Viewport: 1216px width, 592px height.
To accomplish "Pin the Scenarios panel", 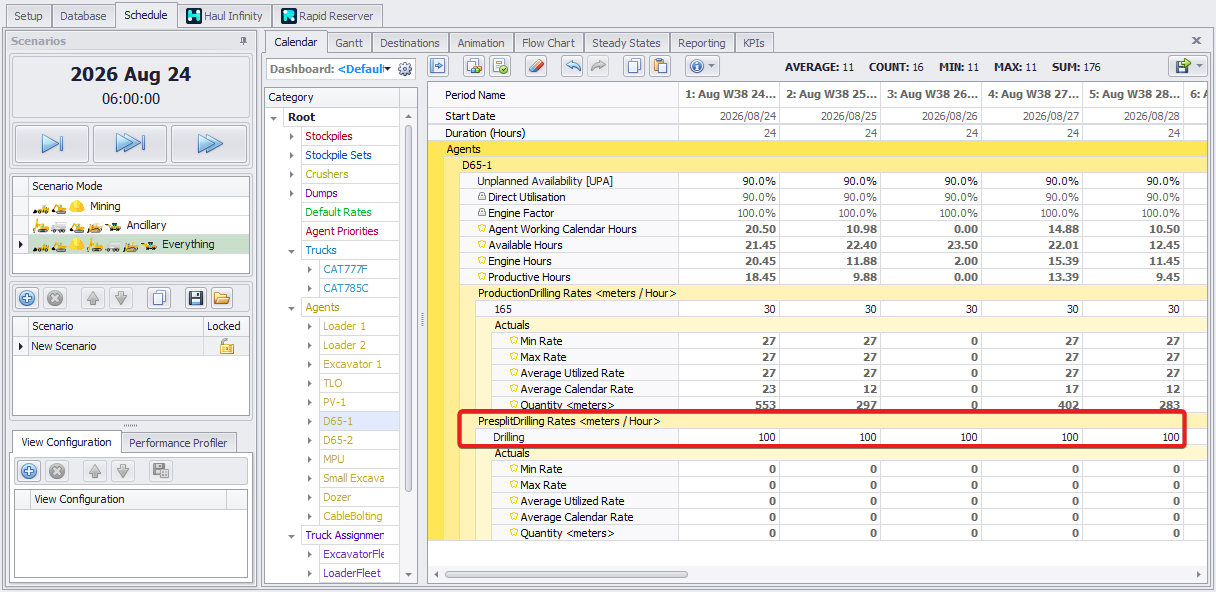I will click(x=243, y=41).
